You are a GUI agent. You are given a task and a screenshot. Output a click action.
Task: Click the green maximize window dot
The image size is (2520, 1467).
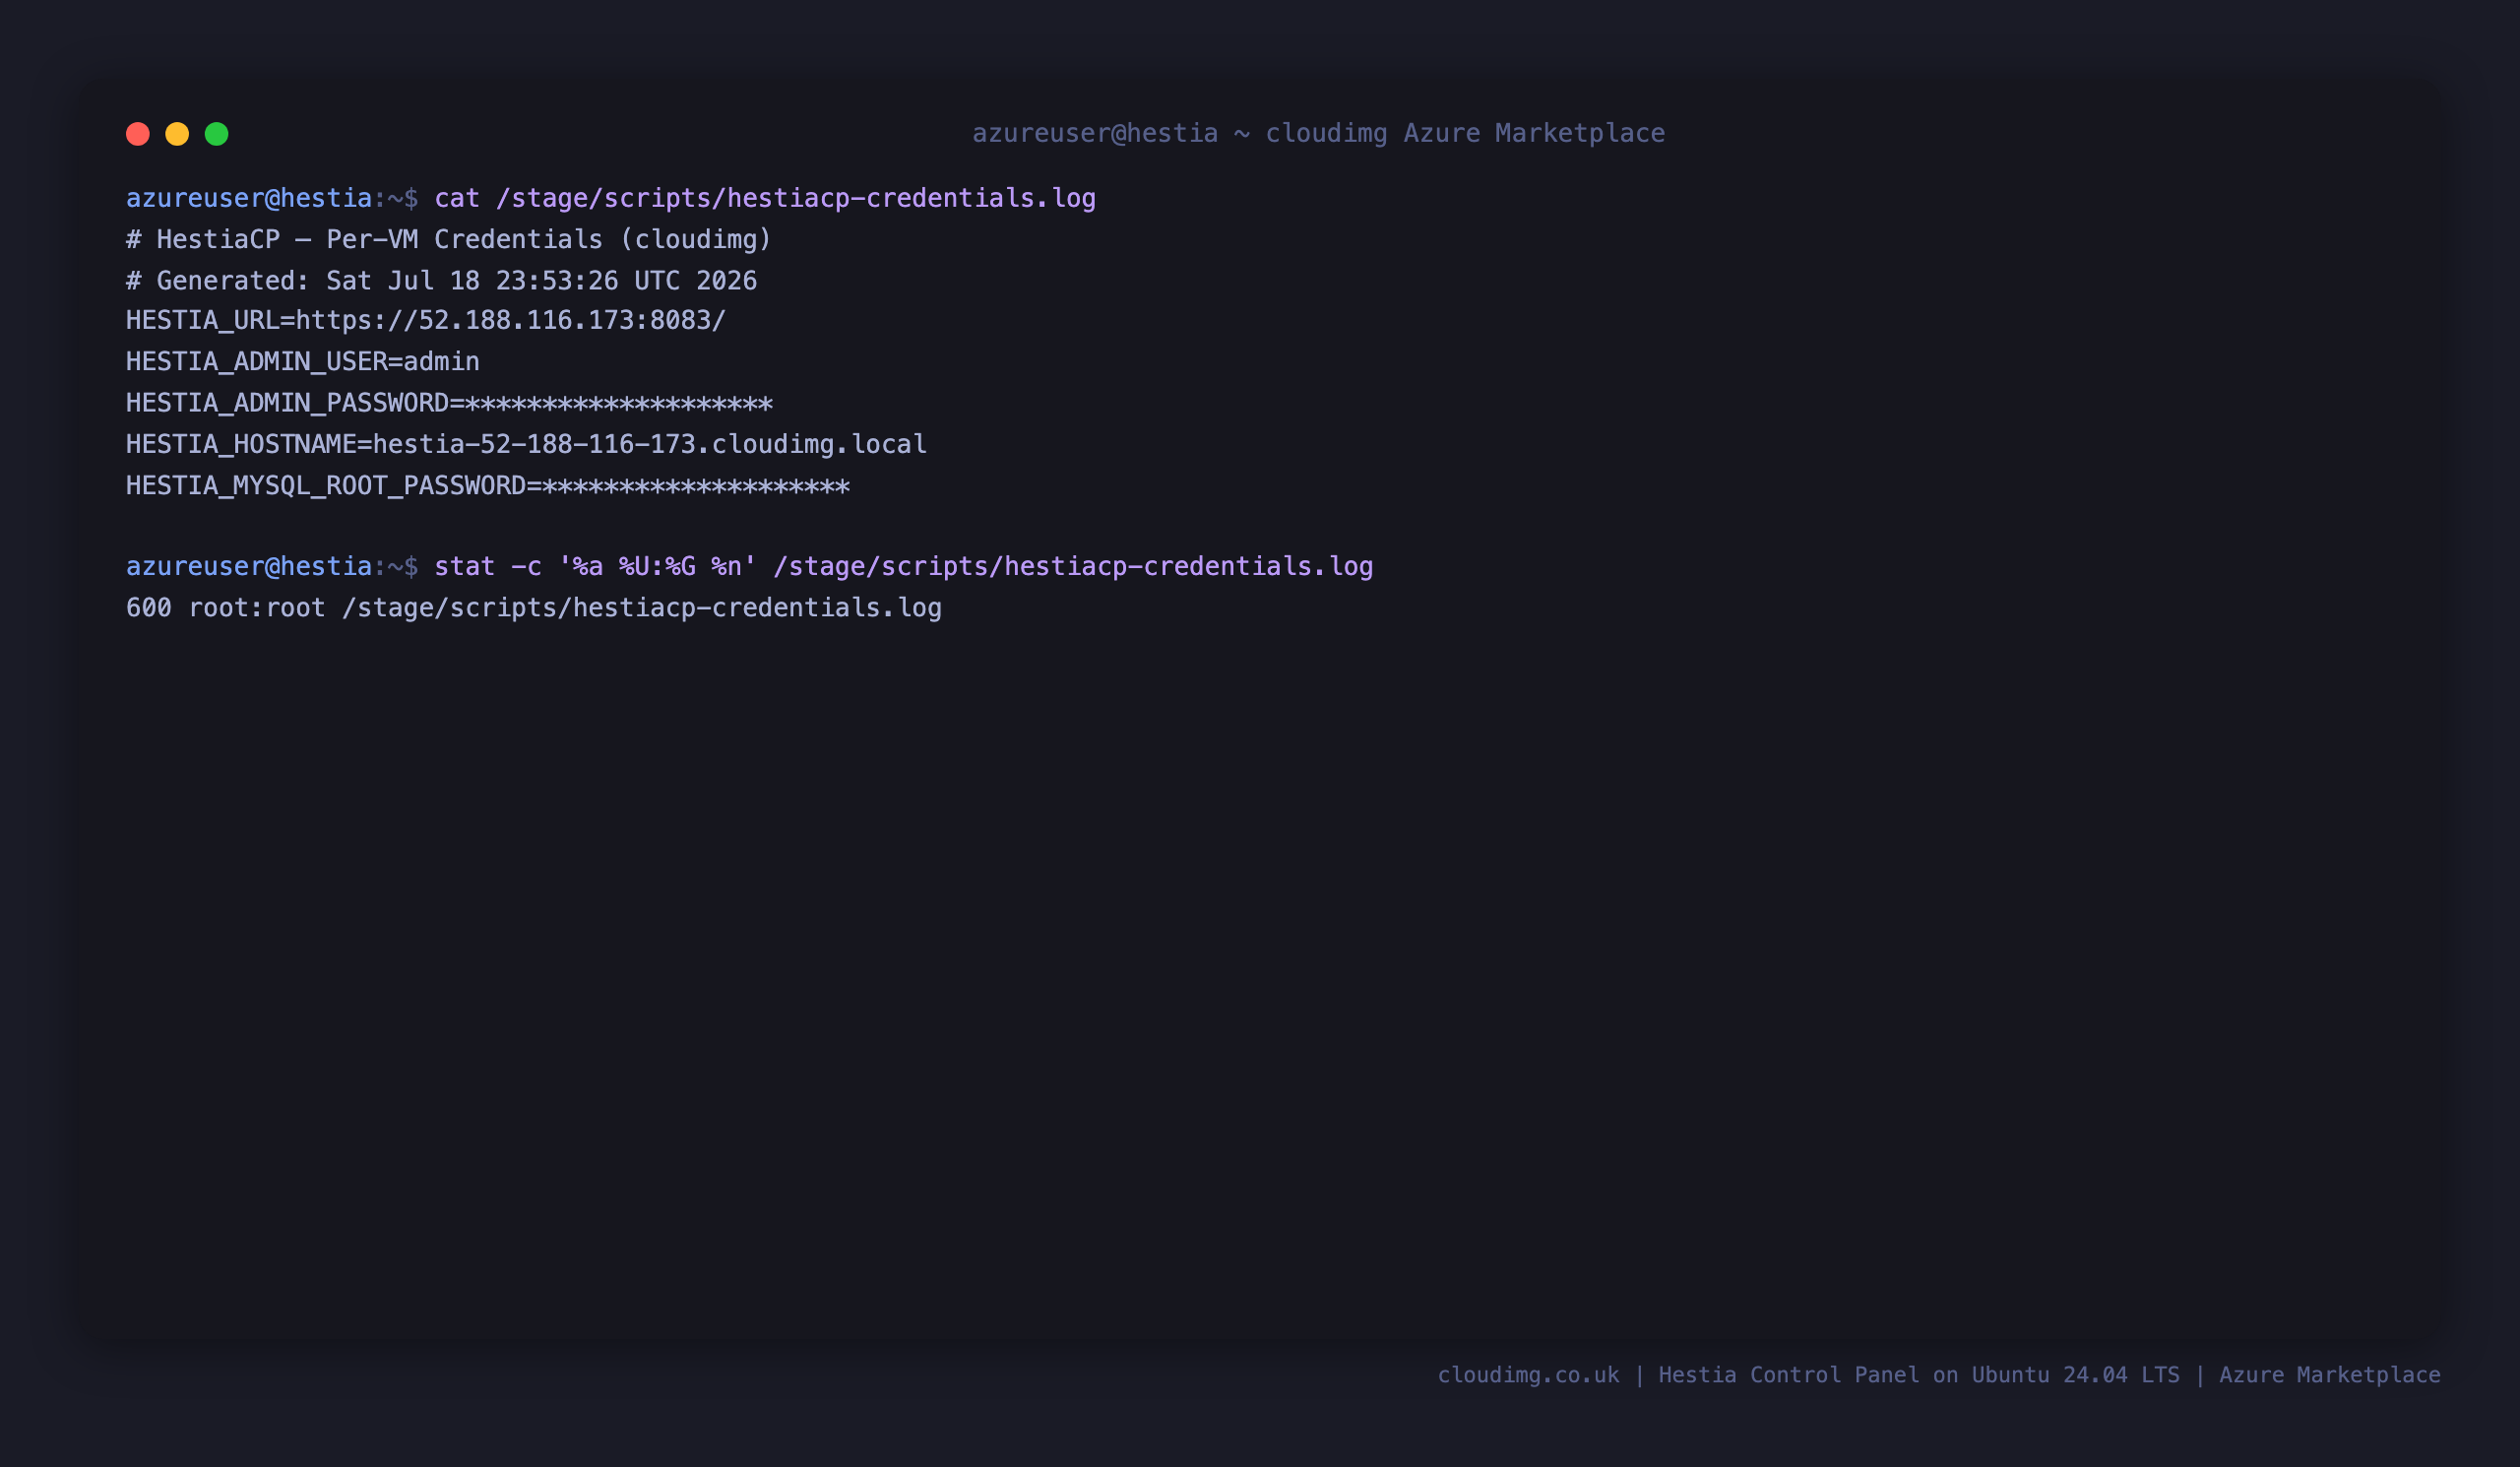[217, 134]
